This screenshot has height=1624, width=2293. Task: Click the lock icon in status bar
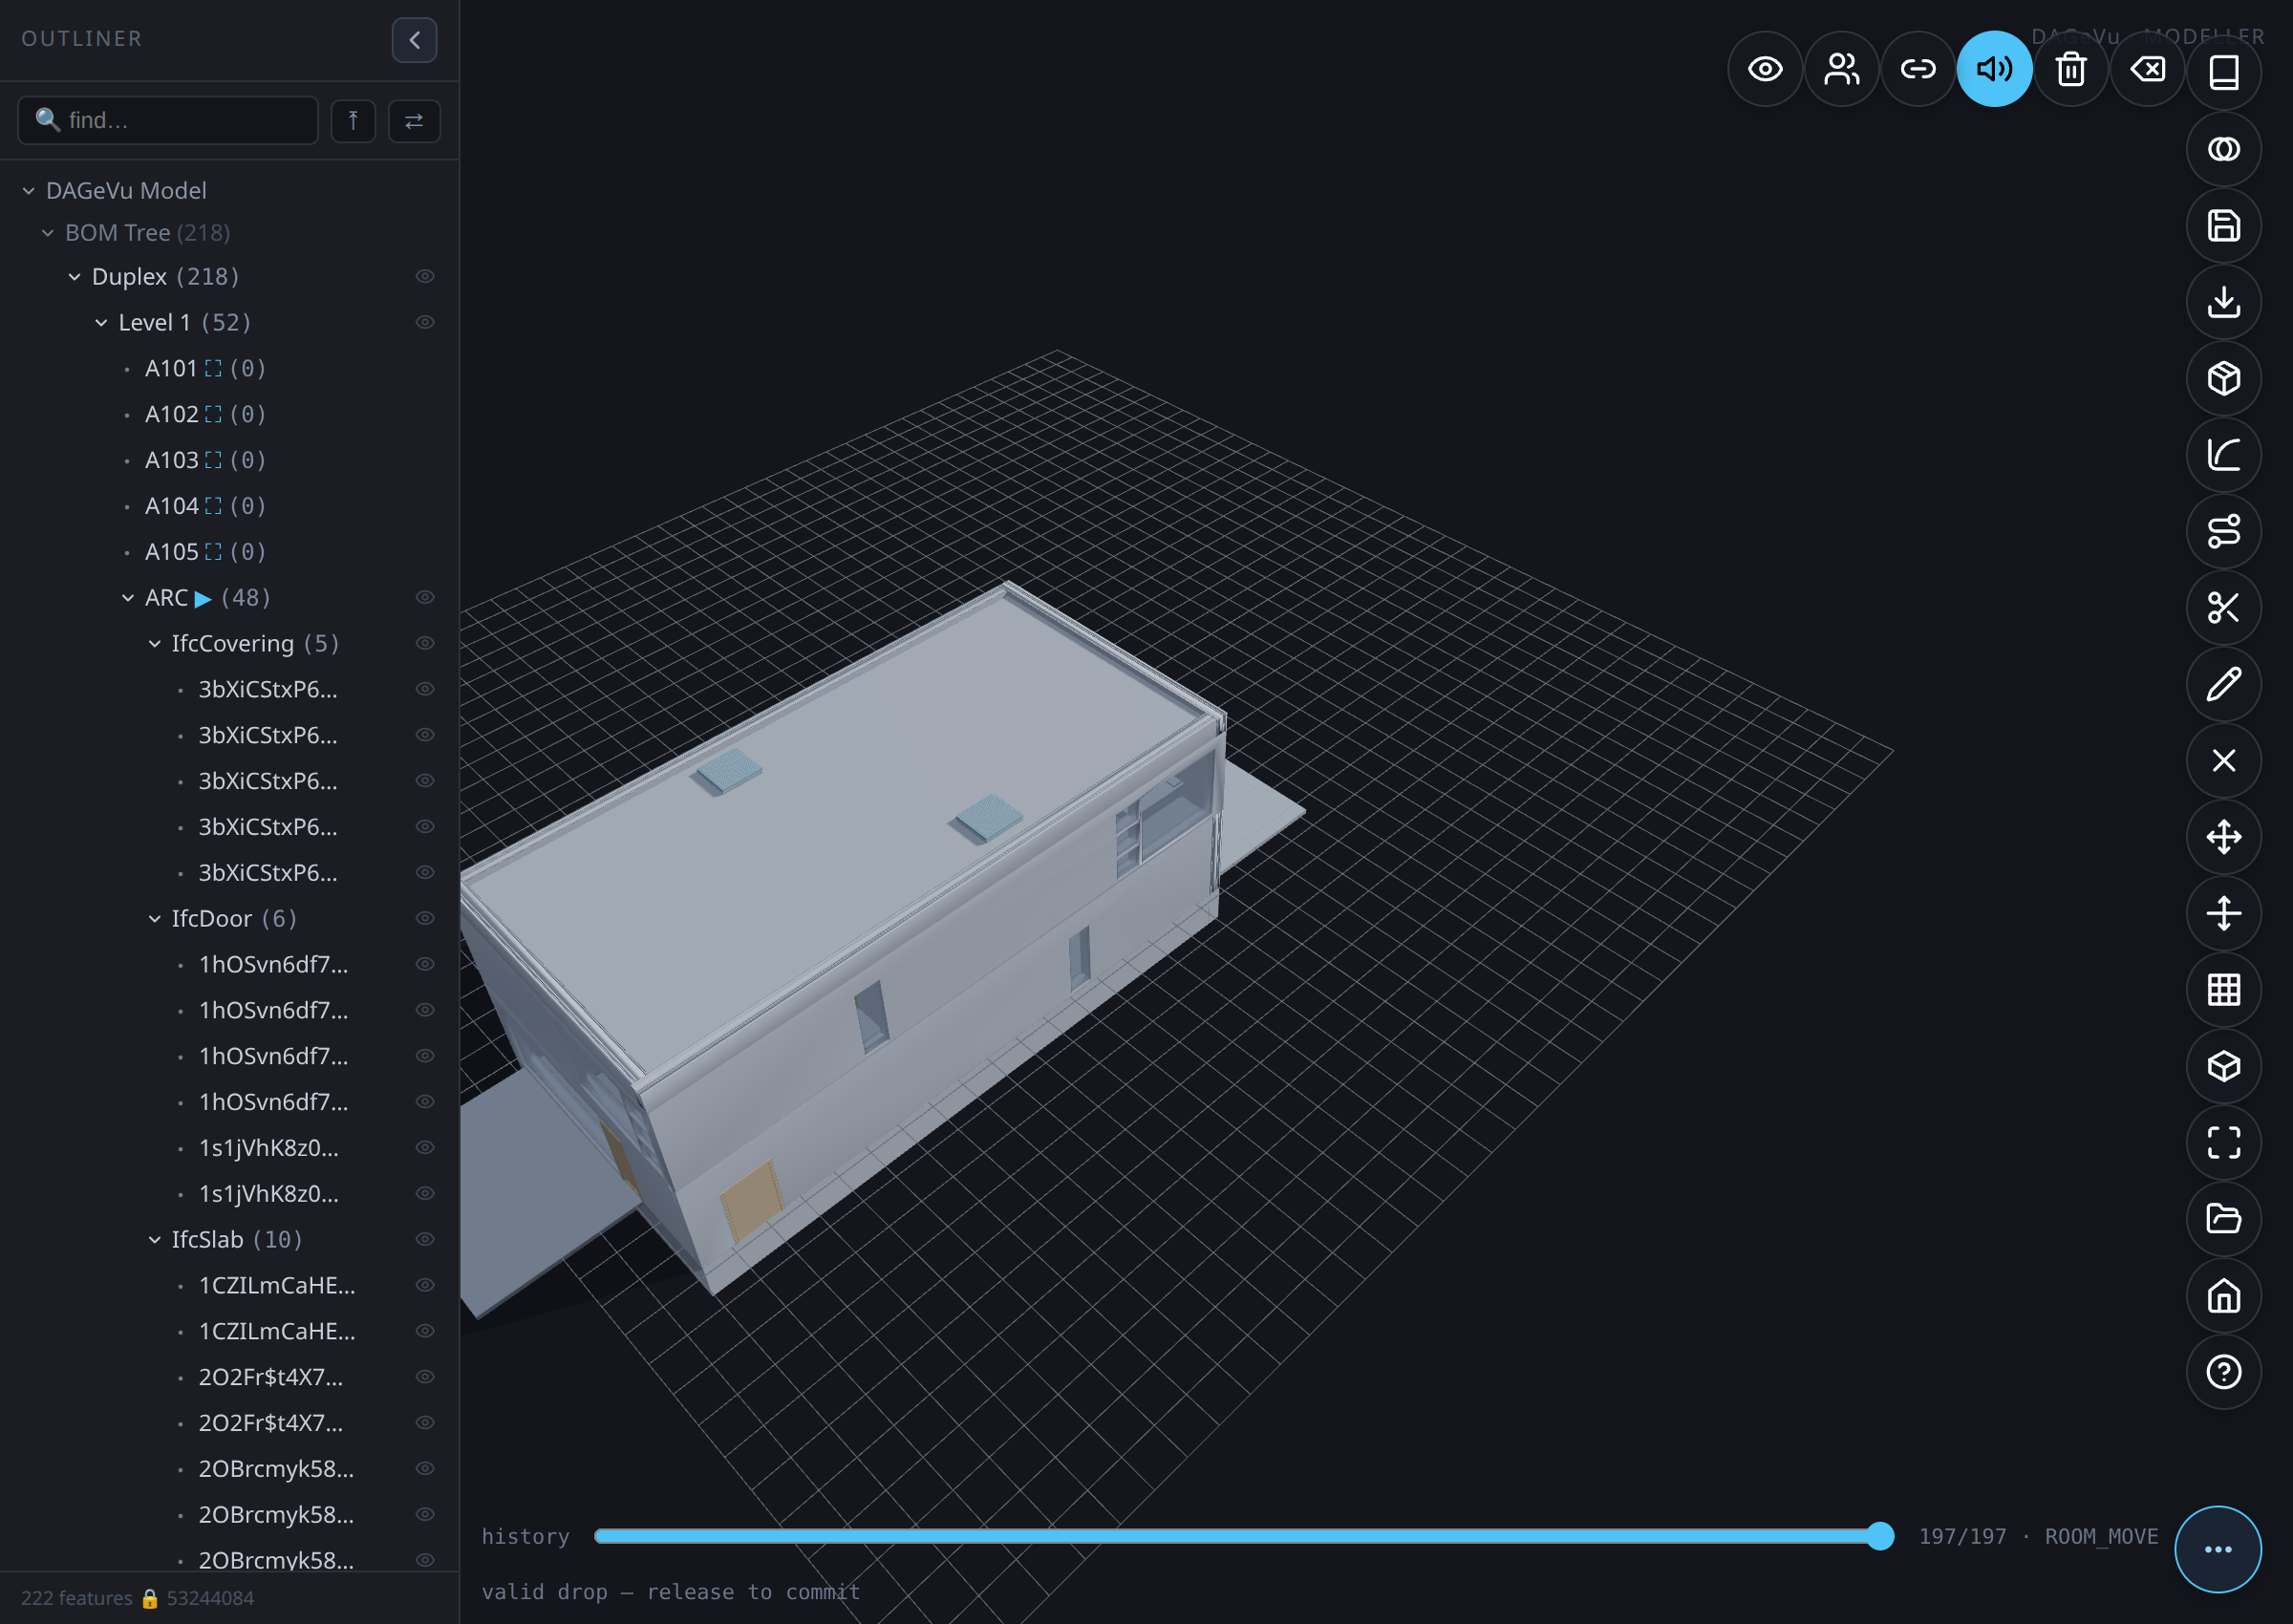[150, 1598]
